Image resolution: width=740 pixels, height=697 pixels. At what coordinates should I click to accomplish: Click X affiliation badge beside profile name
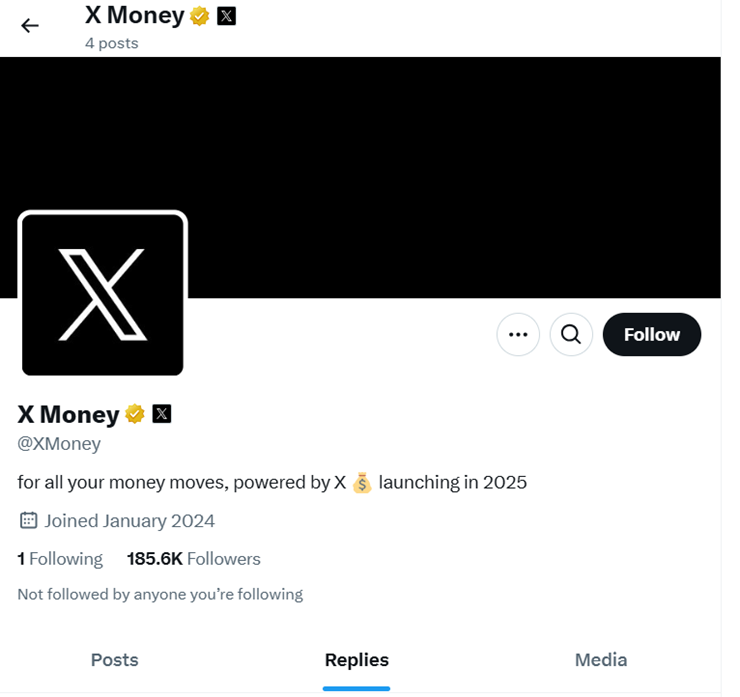tap(162, 414)
